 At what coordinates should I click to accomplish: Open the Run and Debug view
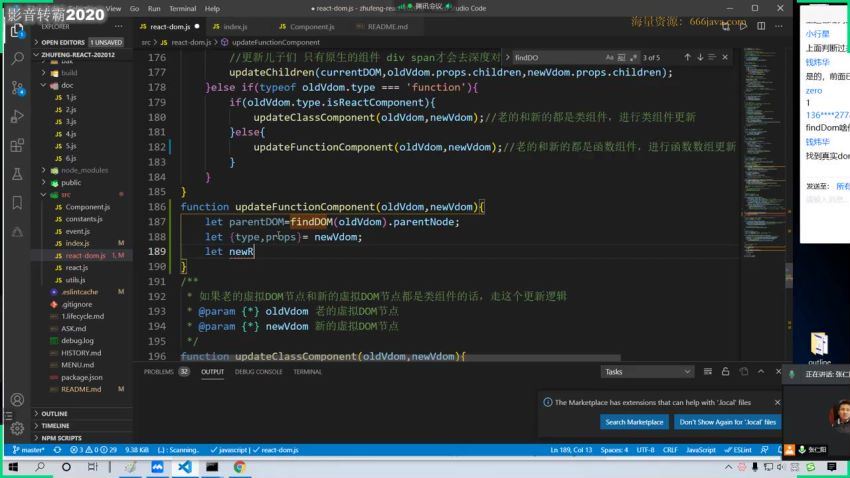point(17,117)
